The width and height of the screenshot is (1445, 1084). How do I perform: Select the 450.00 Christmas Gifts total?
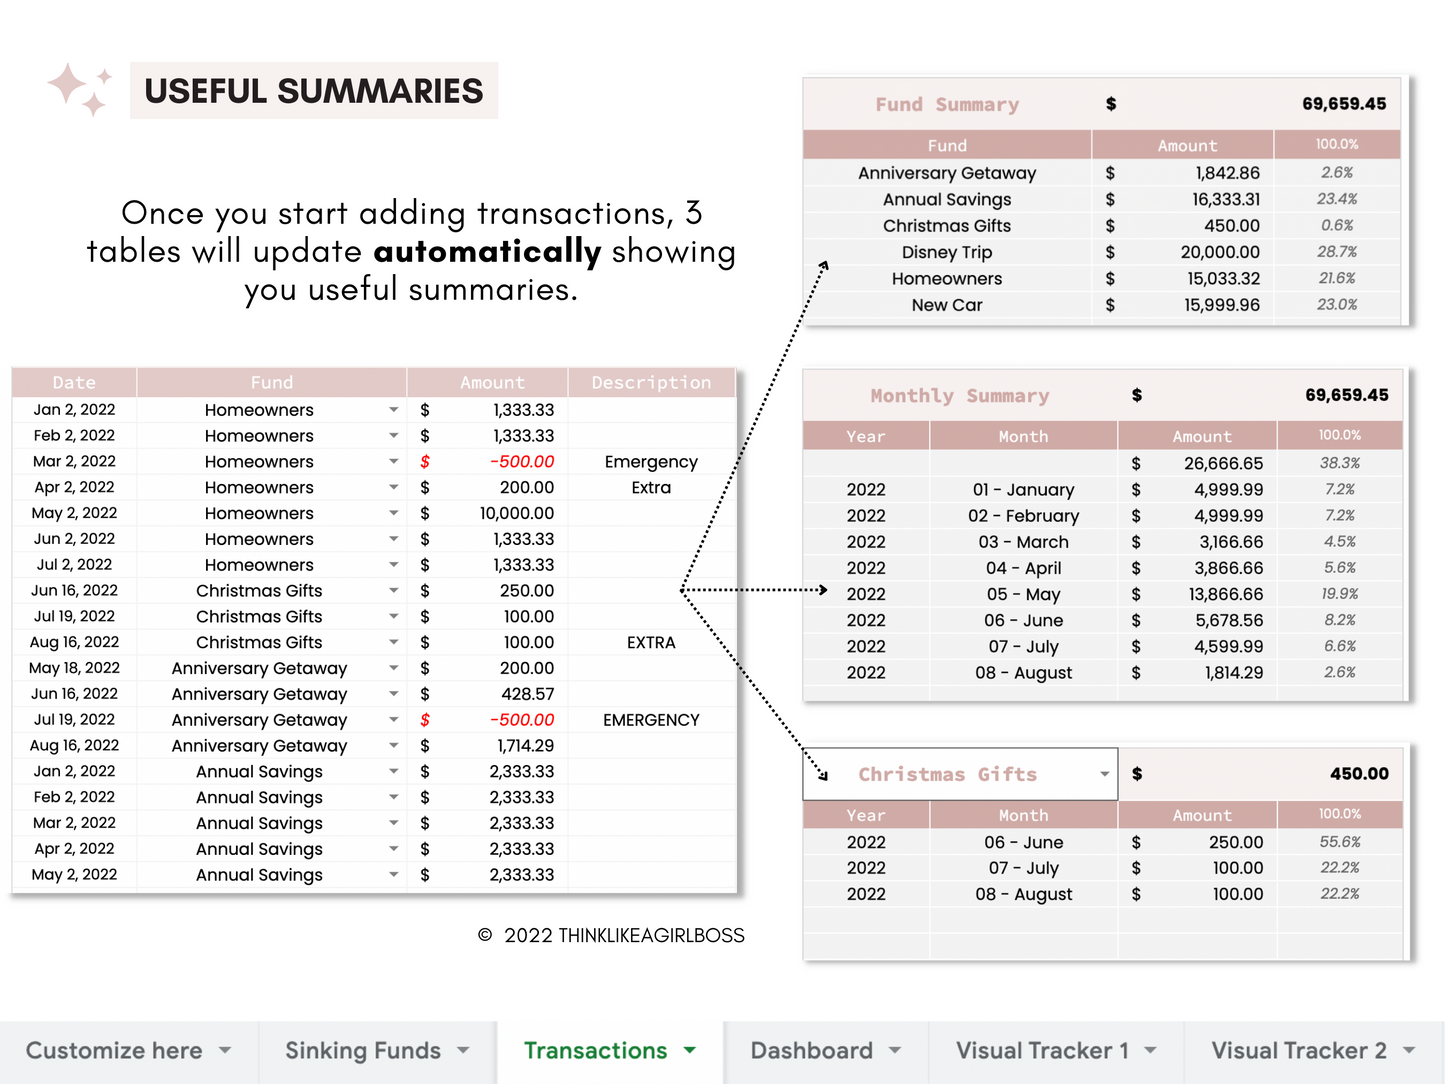click(1357, 773)
